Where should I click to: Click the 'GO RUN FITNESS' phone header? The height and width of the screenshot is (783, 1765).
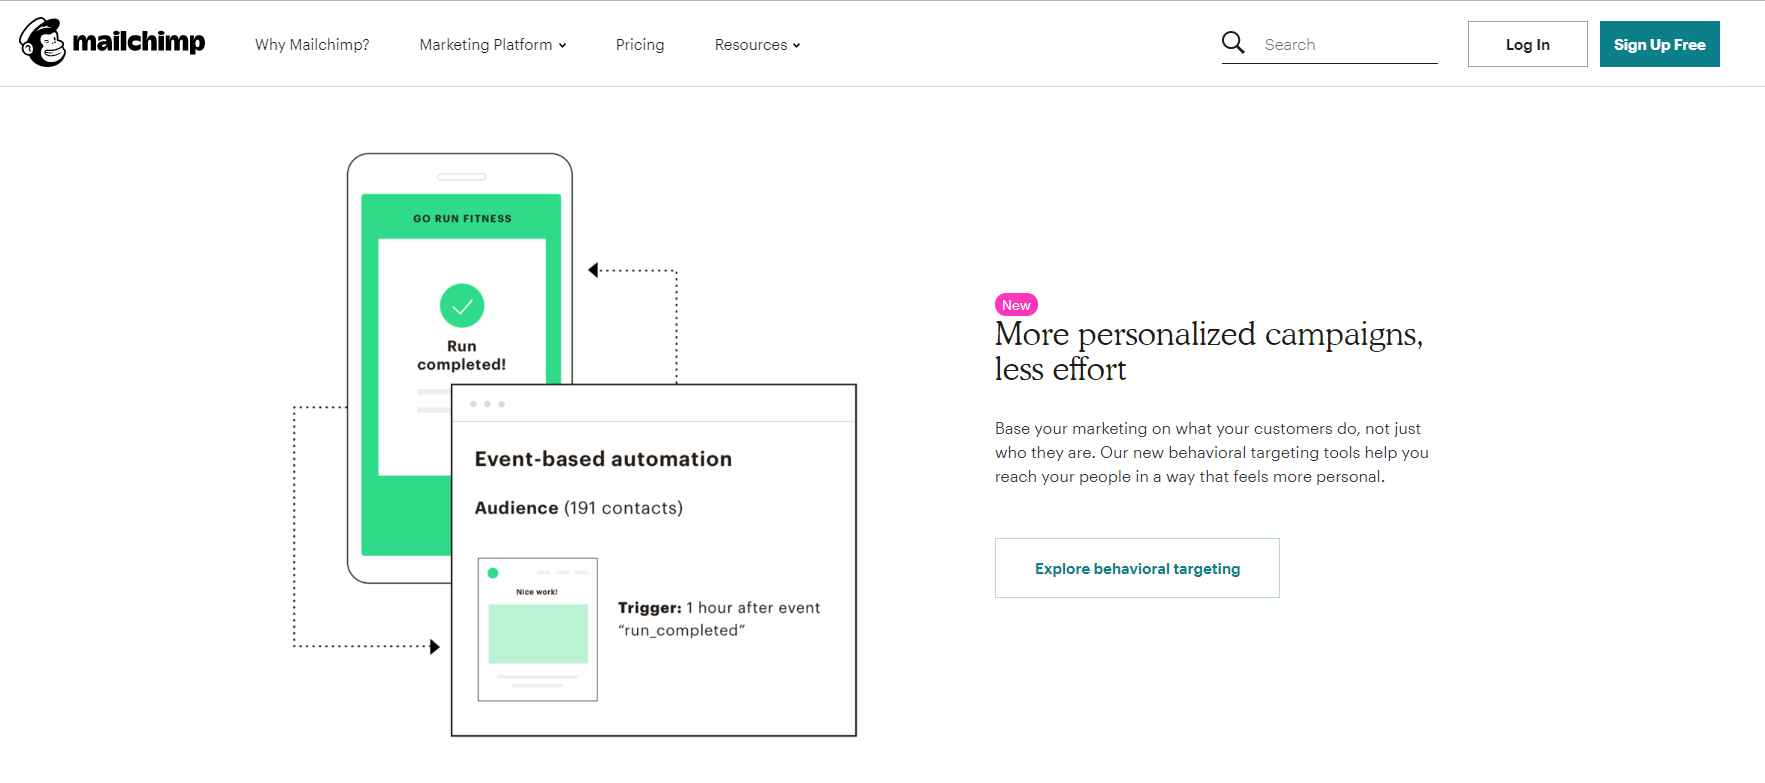[x=462, y=218]
